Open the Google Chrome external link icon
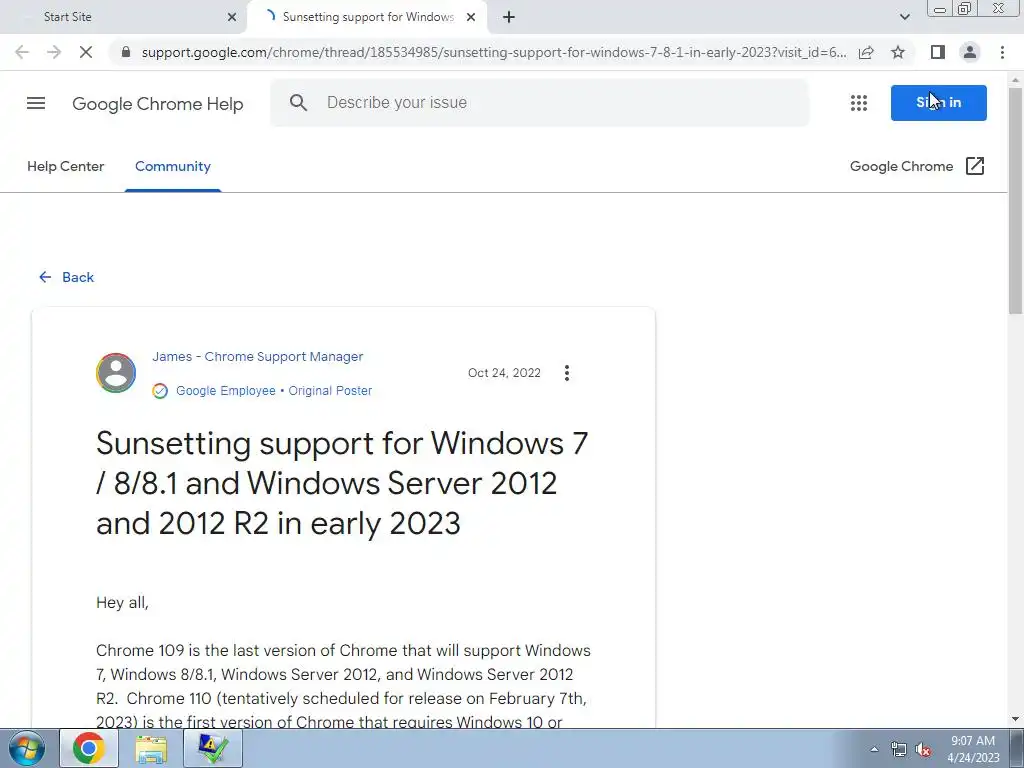This screenshot has width=1024, height=768. 975,166
